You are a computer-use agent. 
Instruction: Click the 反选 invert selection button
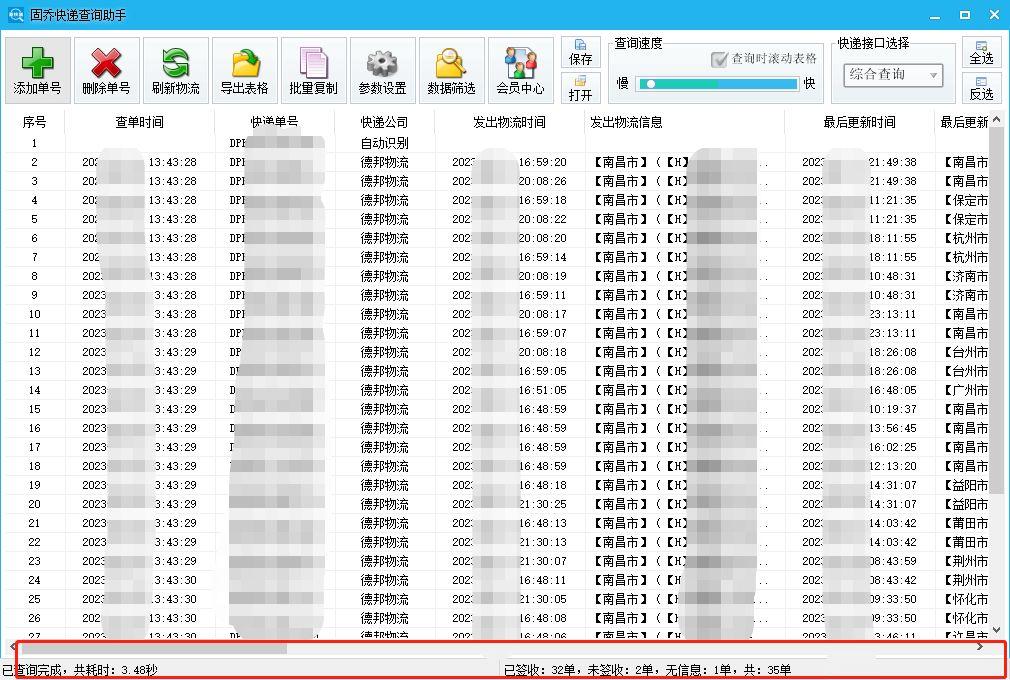[x=981, y=90]
